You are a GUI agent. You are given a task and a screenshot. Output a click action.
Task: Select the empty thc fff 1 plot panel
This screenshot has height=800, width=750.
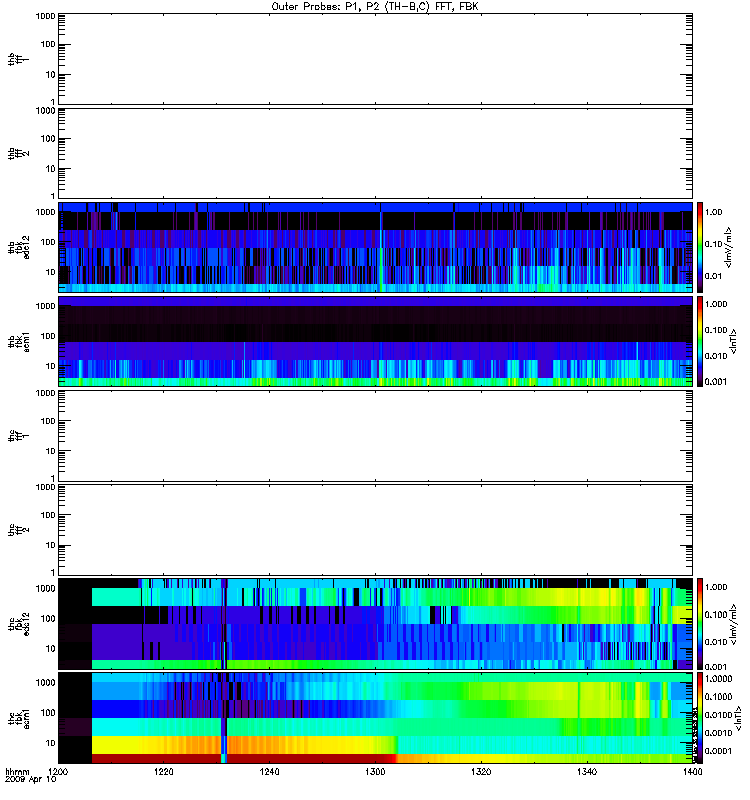[x=375, y=436]
